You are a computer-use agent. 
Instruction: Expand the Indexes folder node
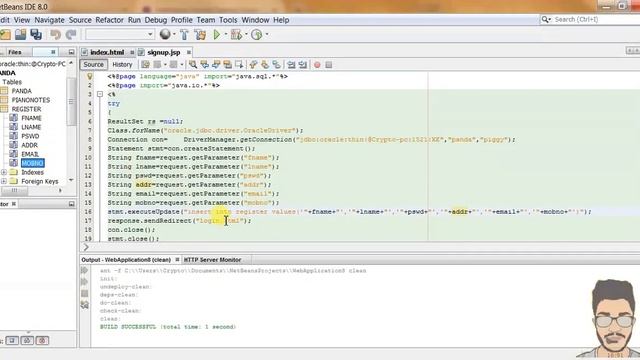pos(4,172)
